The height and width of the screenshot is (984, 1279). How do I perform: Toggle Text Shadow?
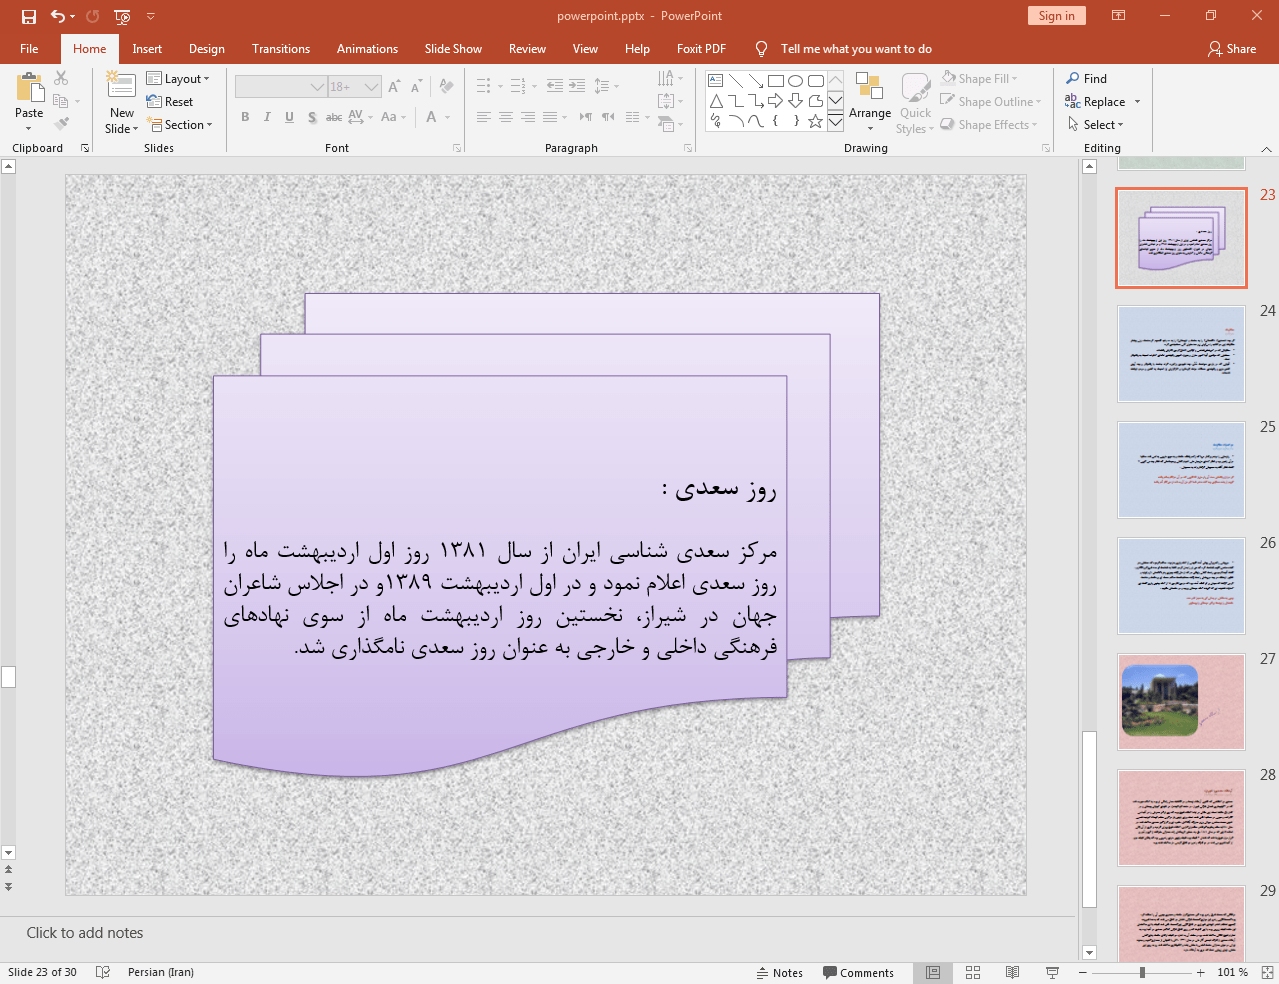[312, 117]
